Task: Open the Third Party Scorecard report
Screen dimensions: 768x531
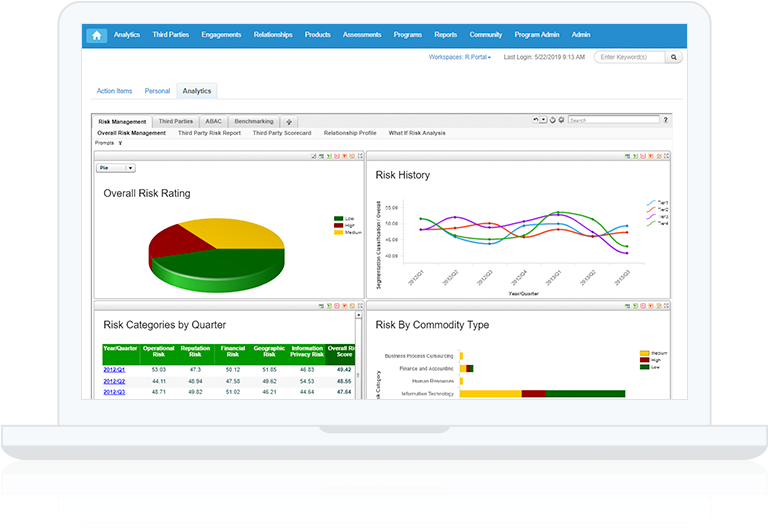Action: tap(281, 133)
